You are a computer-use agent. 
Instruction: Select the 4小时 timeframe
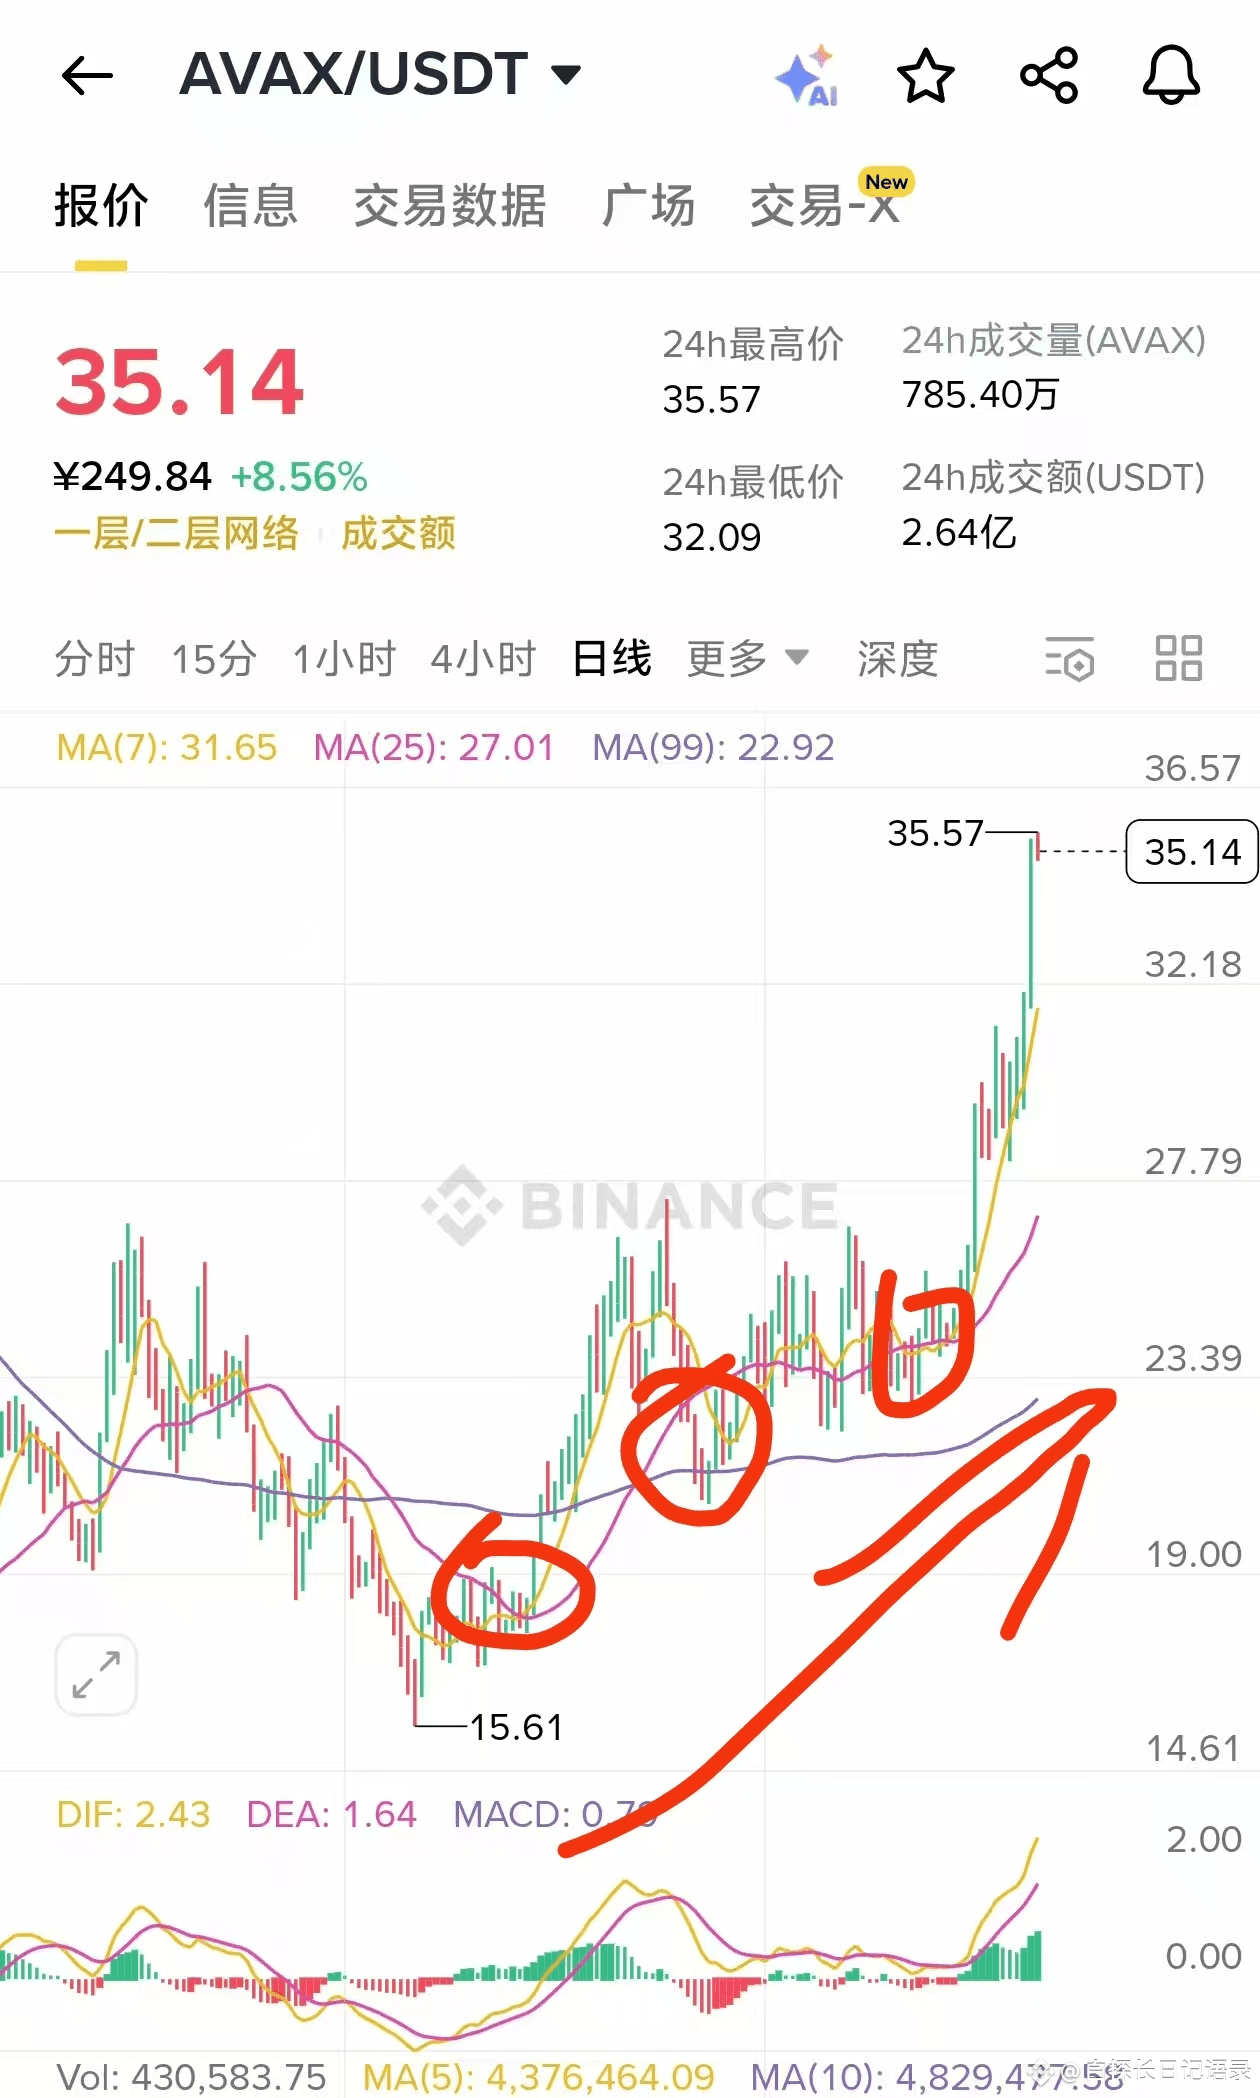click(484, 659)
